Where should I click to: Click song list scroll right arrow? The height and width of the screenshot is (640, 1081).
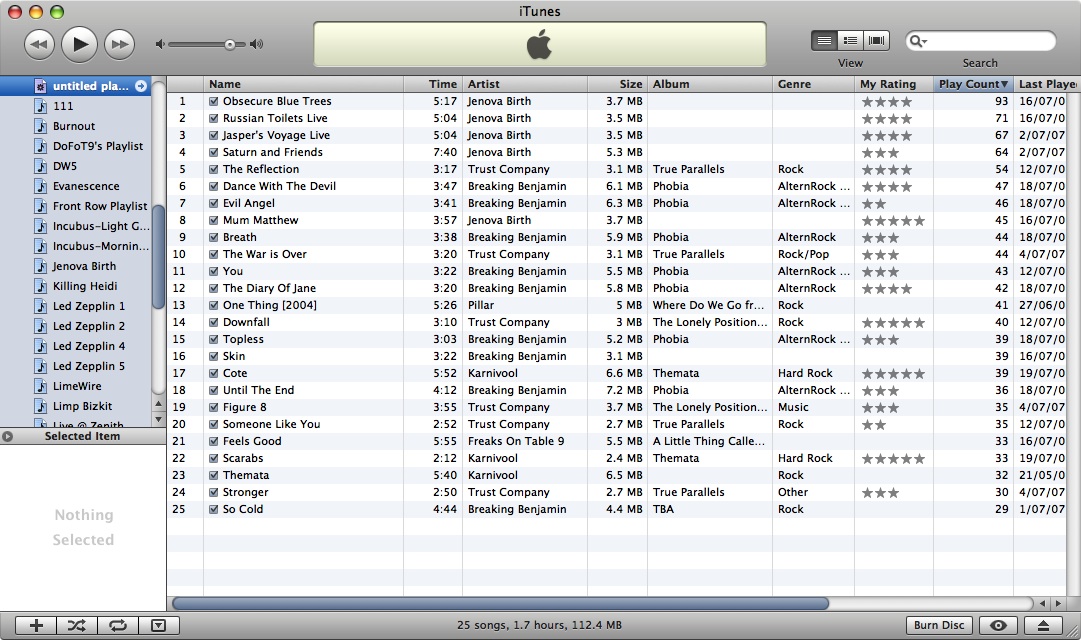coord(1058,603)
